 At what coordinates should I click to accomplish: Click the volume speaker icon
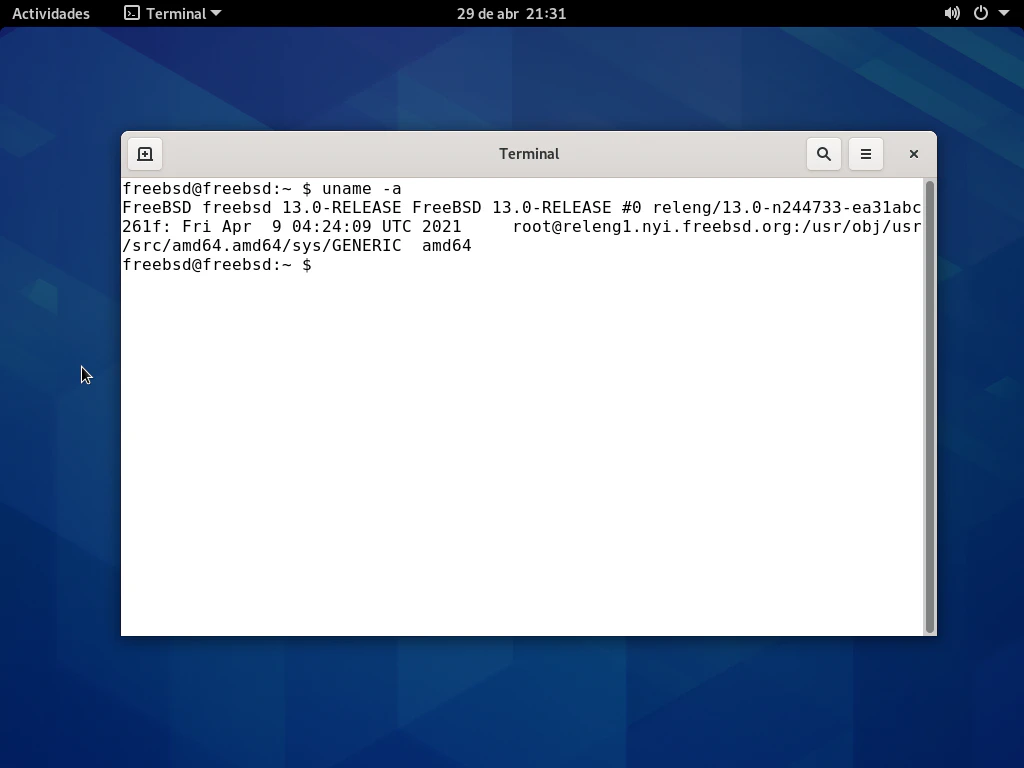[x=952, y=13]
